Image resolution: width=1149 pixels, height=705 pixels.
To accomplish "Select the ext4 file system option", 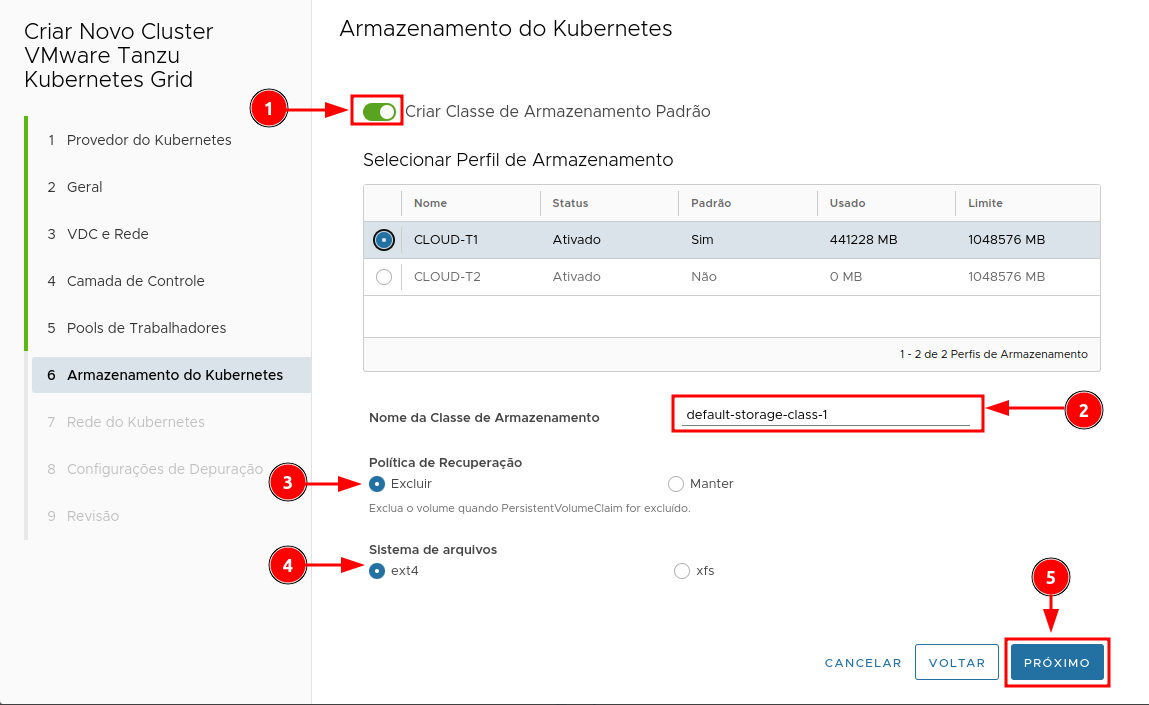I will [377, 571].
